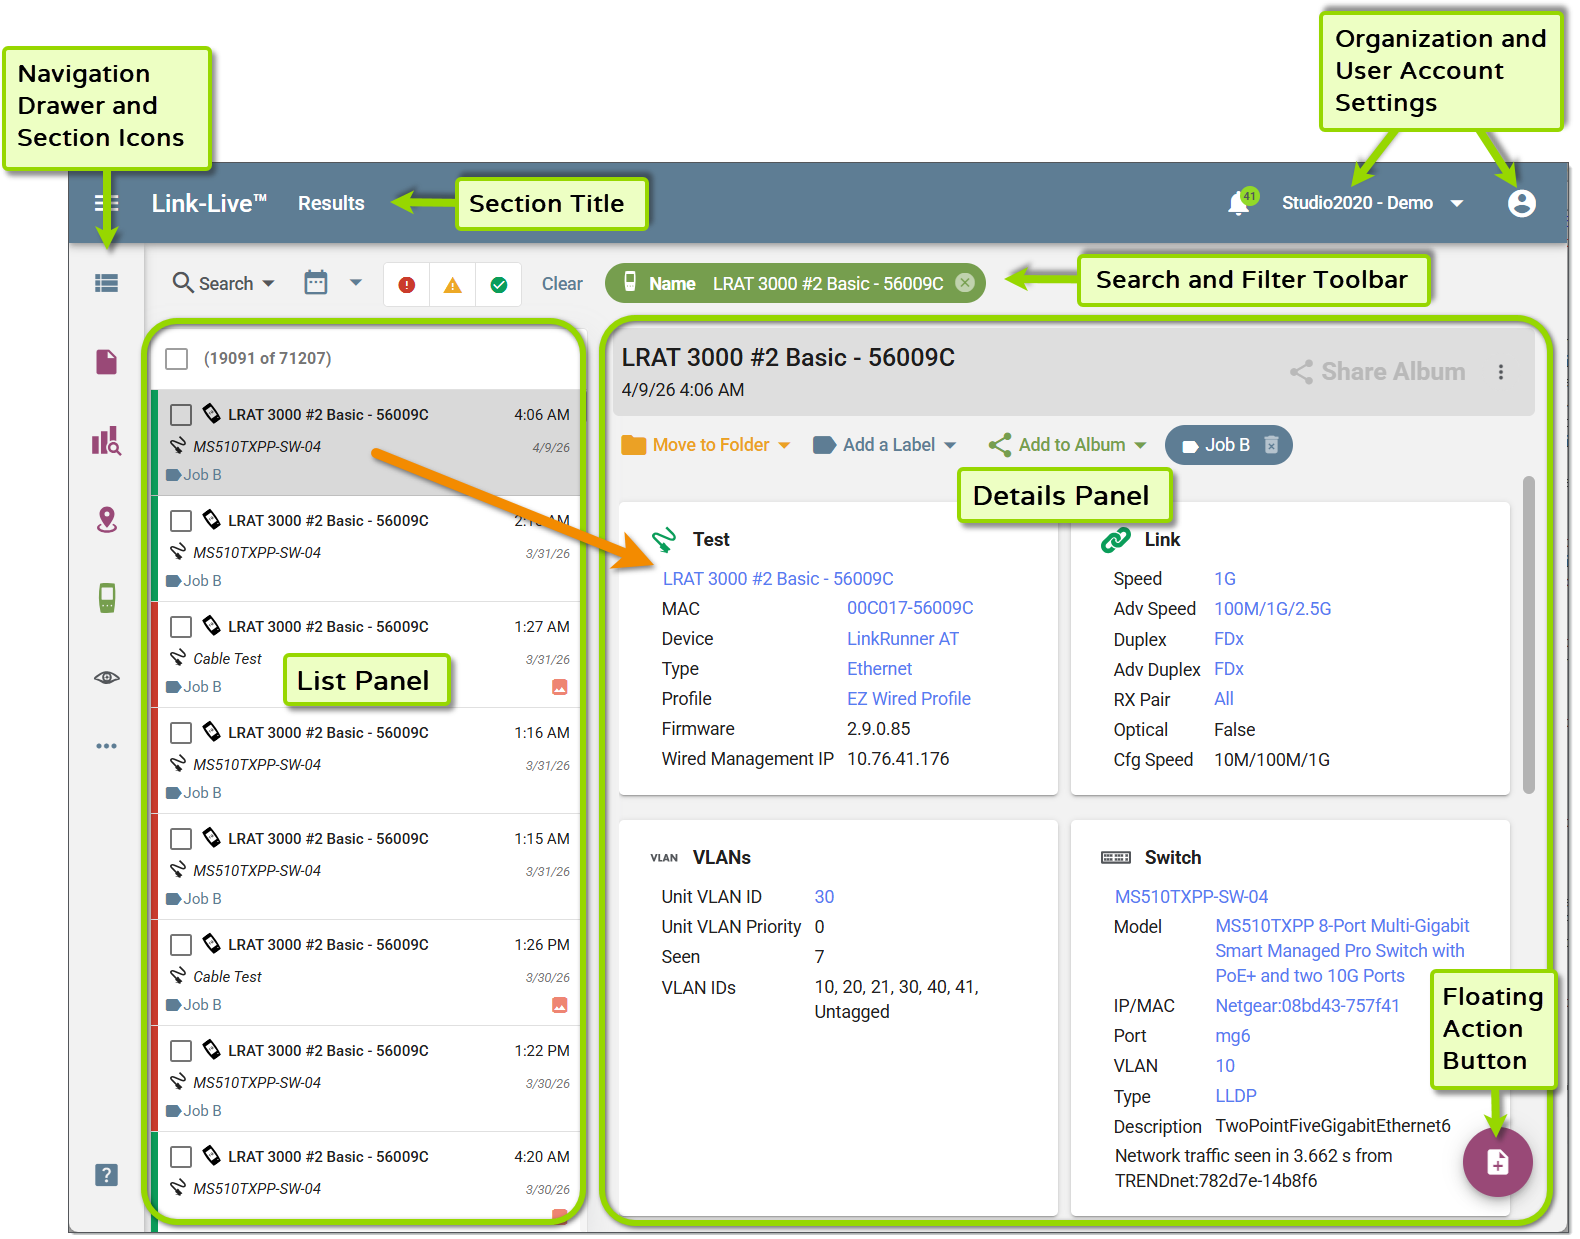
Task: Click the Speed 1G value
Action: [1225, 579]
